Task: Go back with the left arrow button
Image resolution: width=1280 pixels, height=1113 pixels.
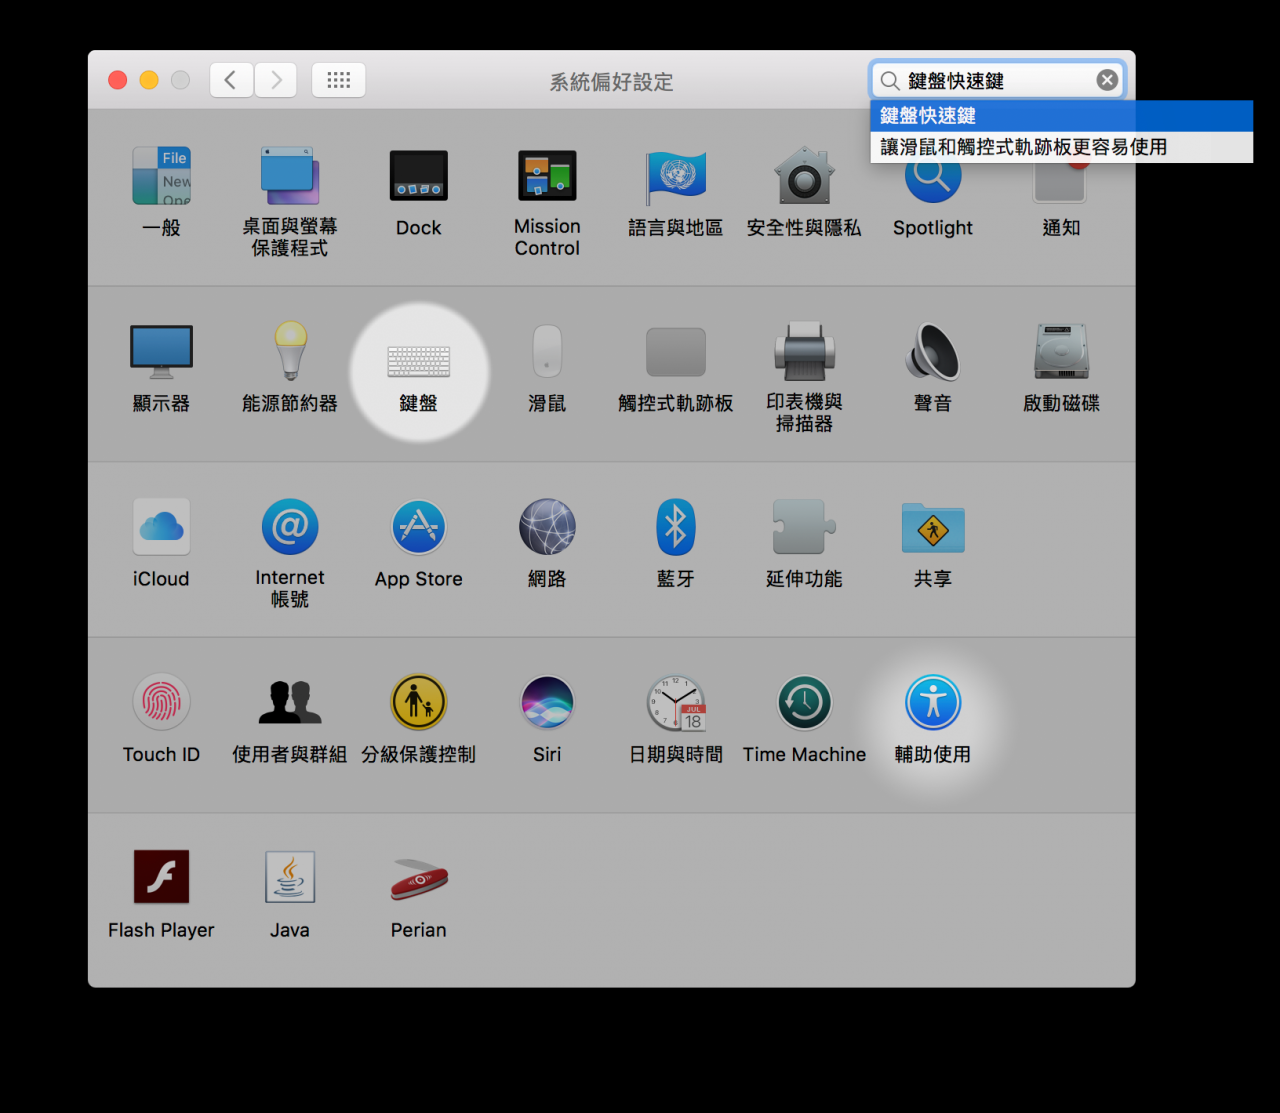Action: (231, 80)
